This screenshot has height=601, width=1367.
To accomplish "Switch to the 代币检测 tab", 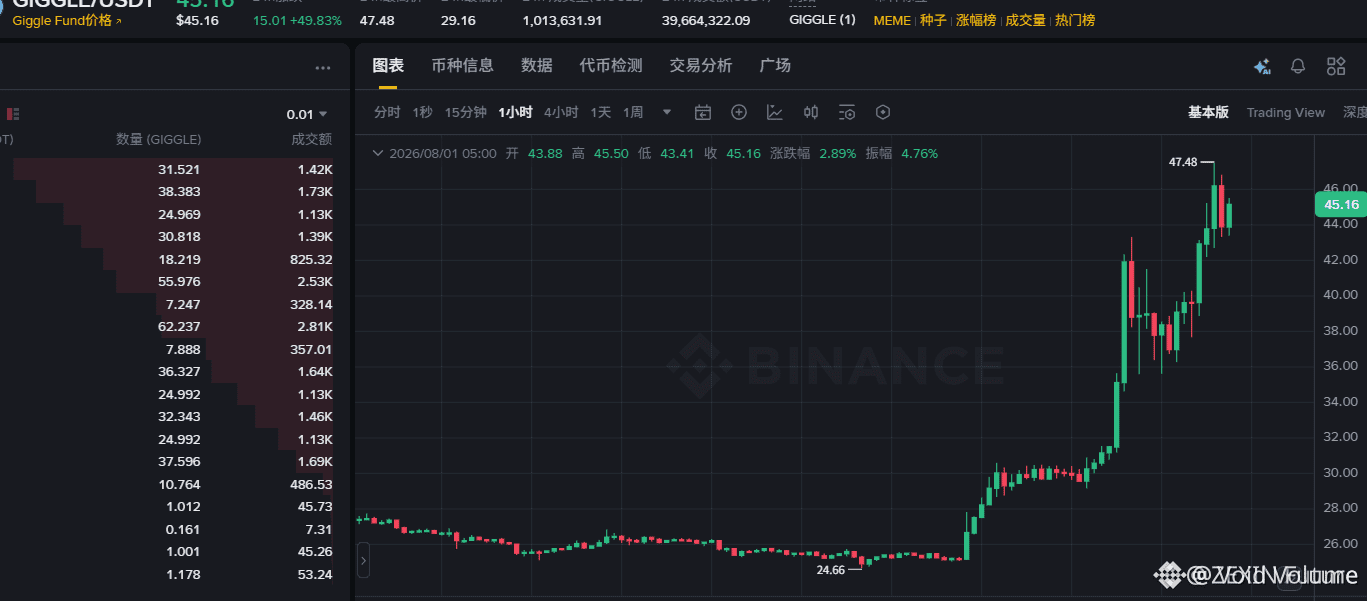I will click(x=611, y=65).
